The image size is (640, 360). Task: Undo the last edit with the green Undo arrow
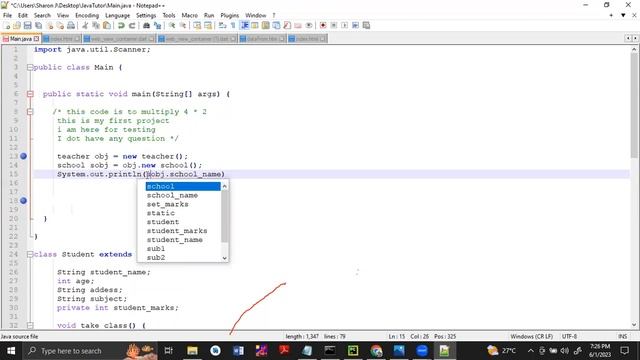point(121,25)
